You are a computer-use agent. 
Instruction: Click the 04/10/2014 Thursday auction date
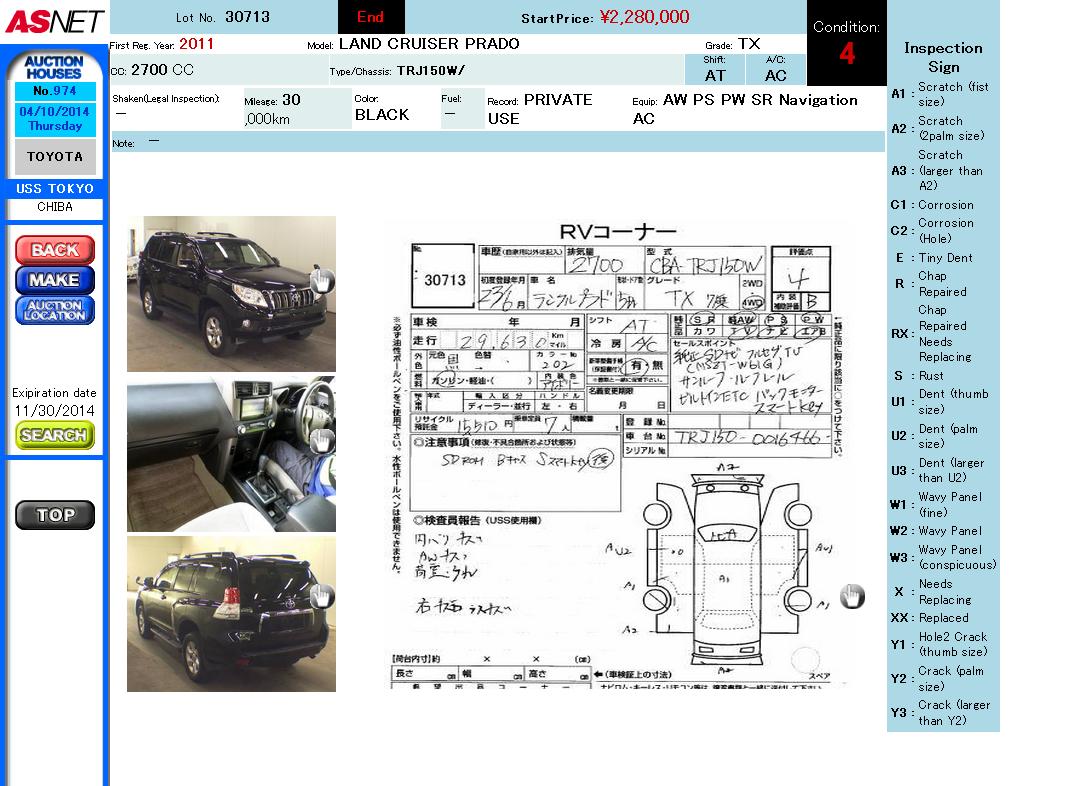pyautogui.click(x=55, y=119)
